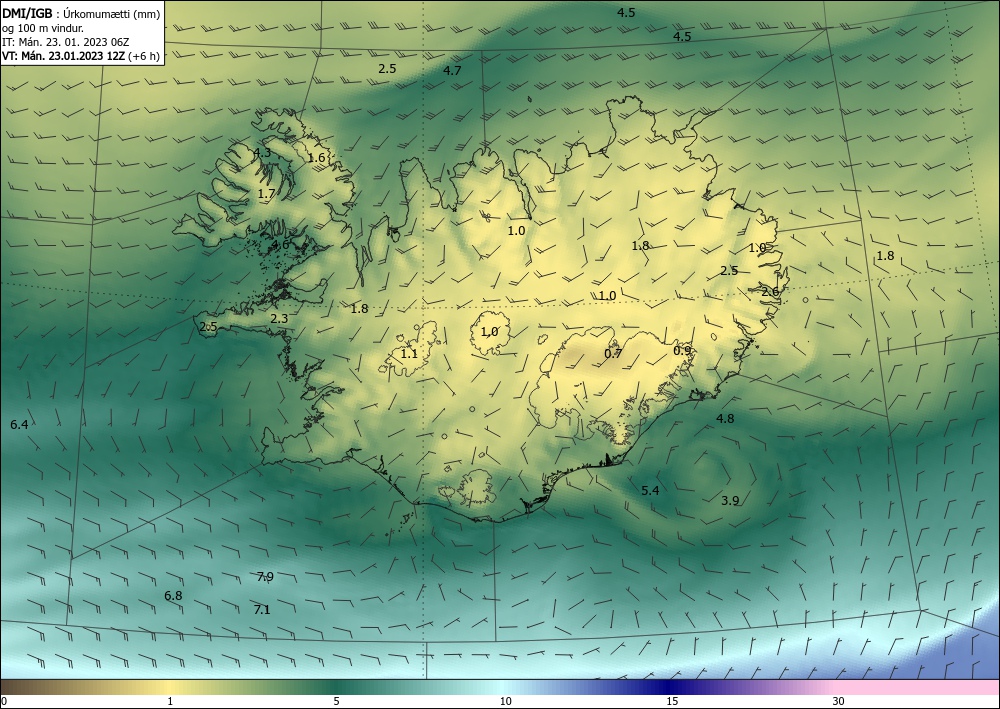
Task: Click the "(+6 h)" forecast offset label
Action: click(x=143, y=56)
